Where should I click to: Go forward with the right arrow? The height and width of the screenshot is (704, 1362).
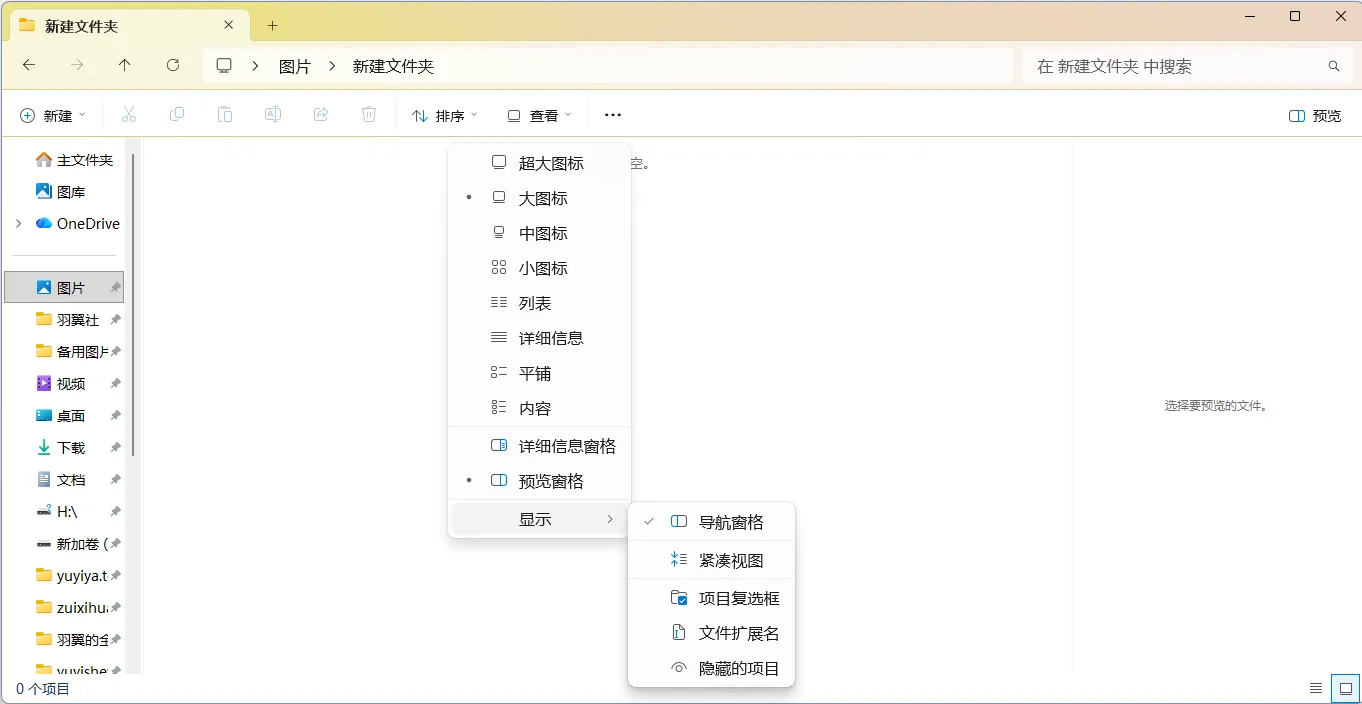tap(77, 65)
